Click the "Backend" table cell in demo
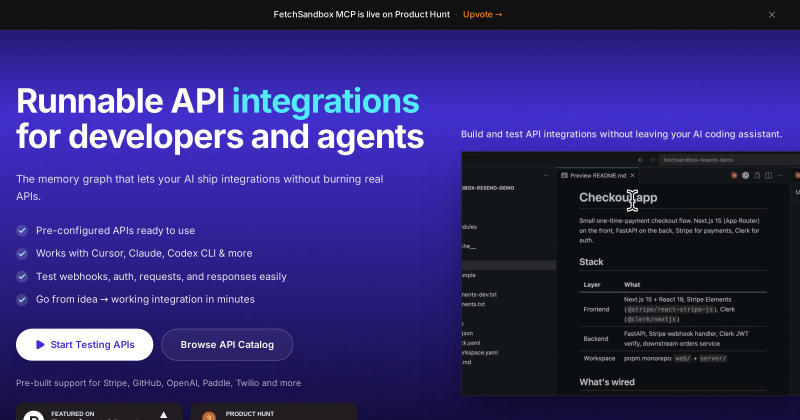The image size is (800, 420). pyautogui.click(x=595, y=339)
